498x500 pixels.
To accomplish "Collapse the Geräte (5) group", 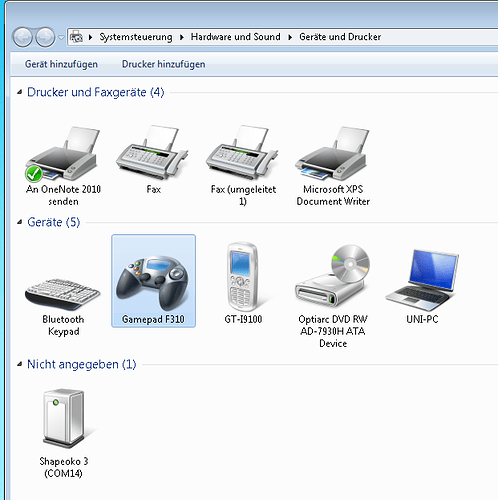I will coord(20,222).
